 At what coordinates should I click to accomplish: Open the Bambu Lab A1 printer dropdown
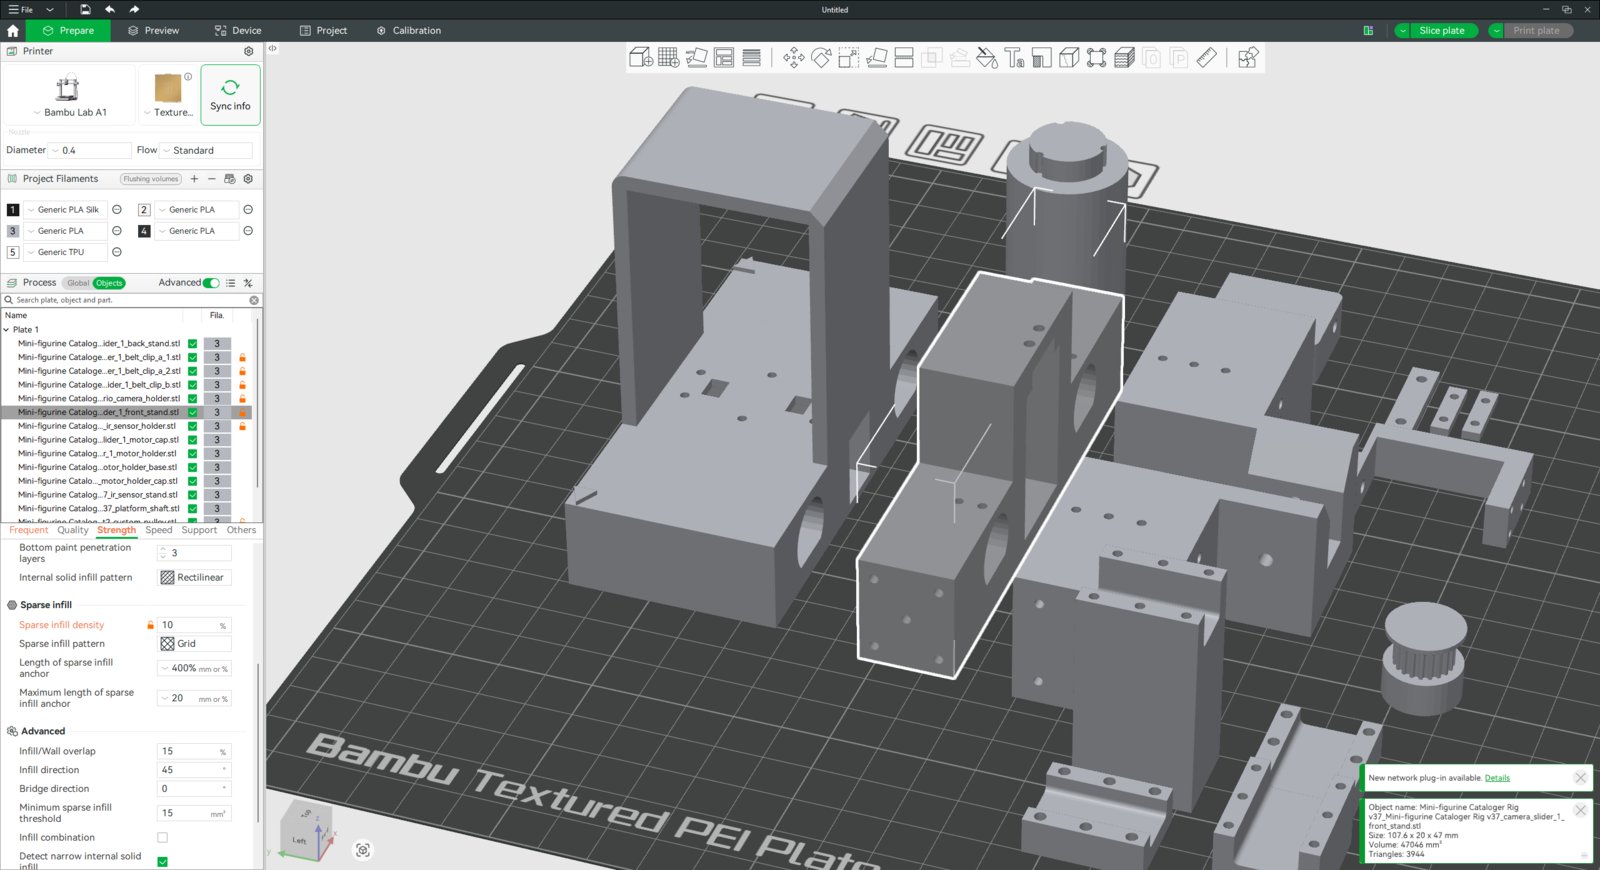tap(70, 112)
